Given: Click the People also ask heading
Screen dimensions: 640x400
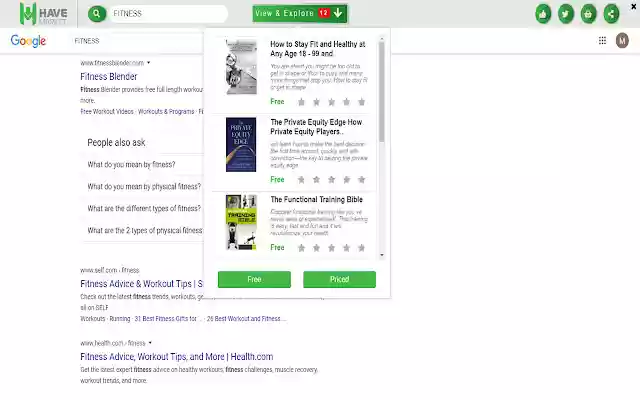Looking at the screenshot, I should tap(116, 142).
